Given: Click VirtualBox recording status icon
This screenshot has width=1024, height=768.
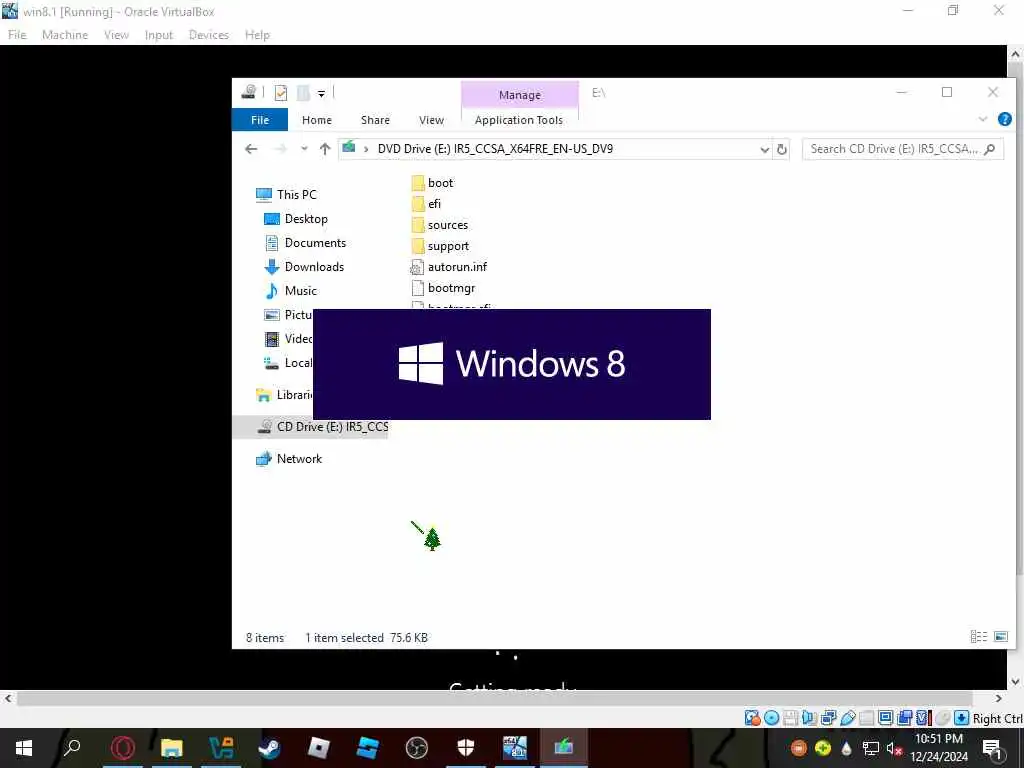Looking at the screenshot, I should pyautogui.click(x=904, y=718).
